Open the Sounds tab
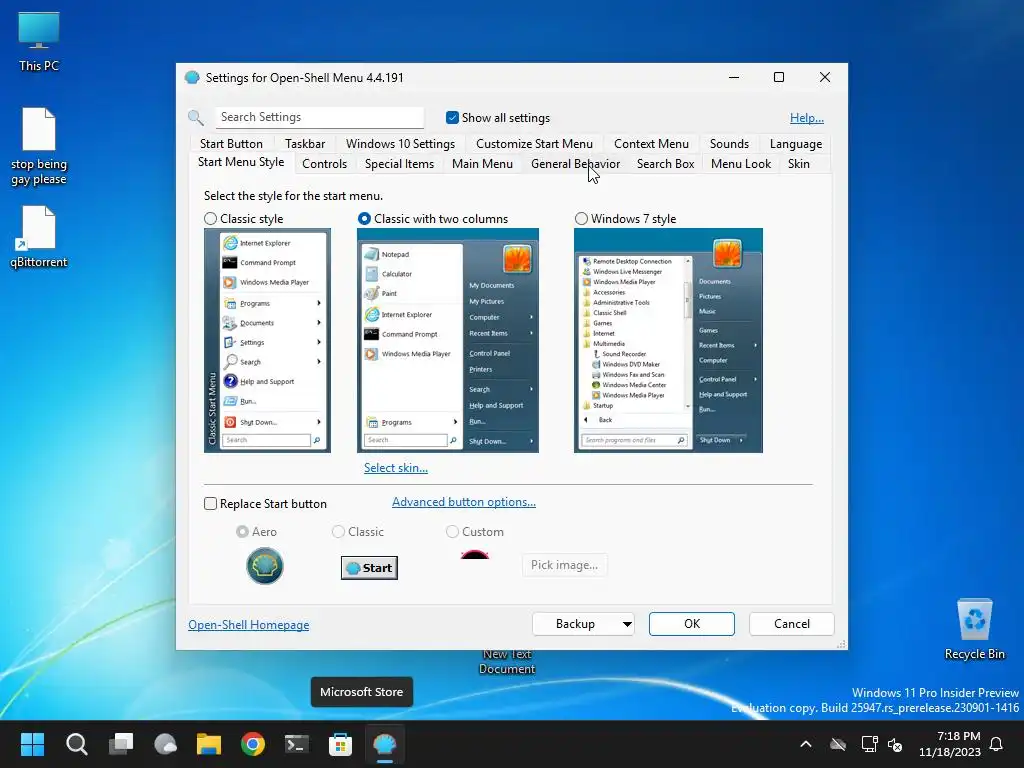The width and height of the screenshot is (1024, 768). click(729, 144)
